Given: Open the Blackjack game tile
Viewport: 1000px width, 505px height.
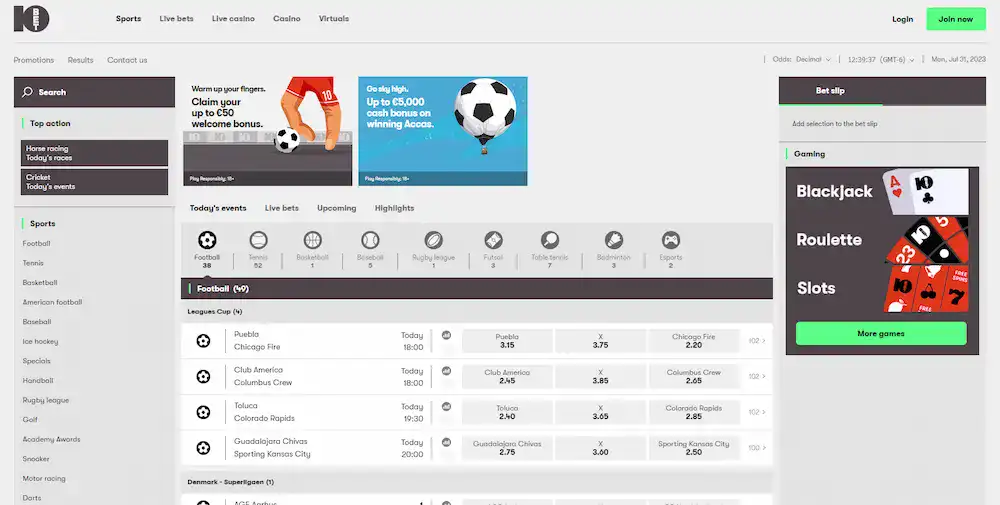Looking at the screenshot, I should [x=882, y=191].
